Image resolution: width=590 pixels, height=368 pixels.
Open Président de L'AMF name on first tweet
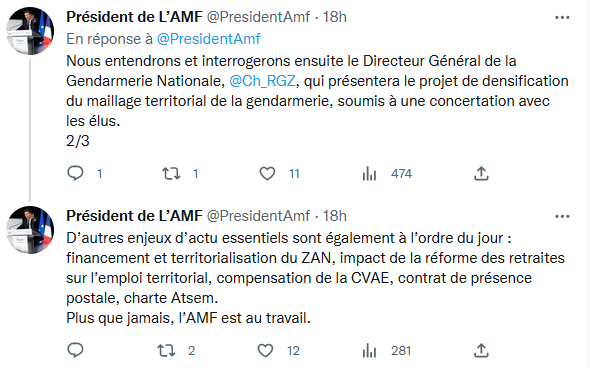tap(134, 17)
